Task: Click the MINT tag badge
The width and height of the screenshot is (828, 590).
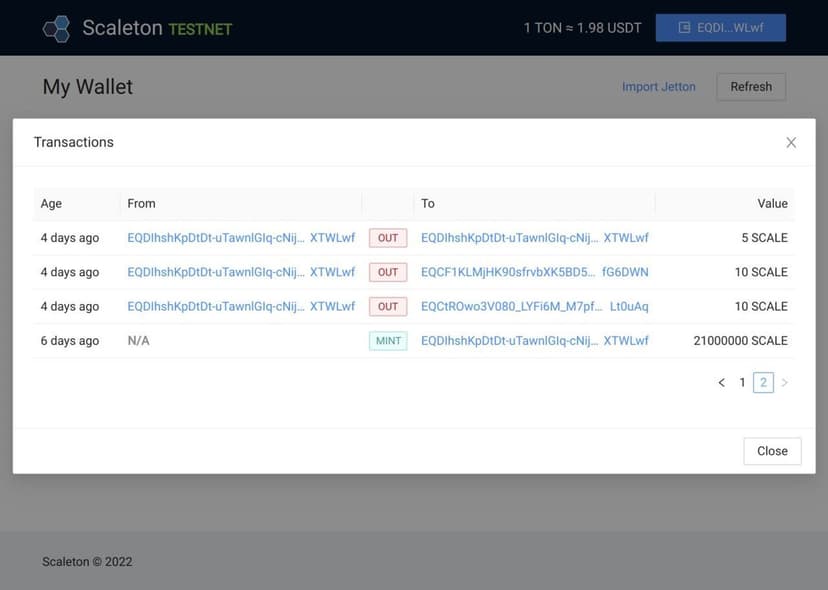Action: click(x=388, y=341)
